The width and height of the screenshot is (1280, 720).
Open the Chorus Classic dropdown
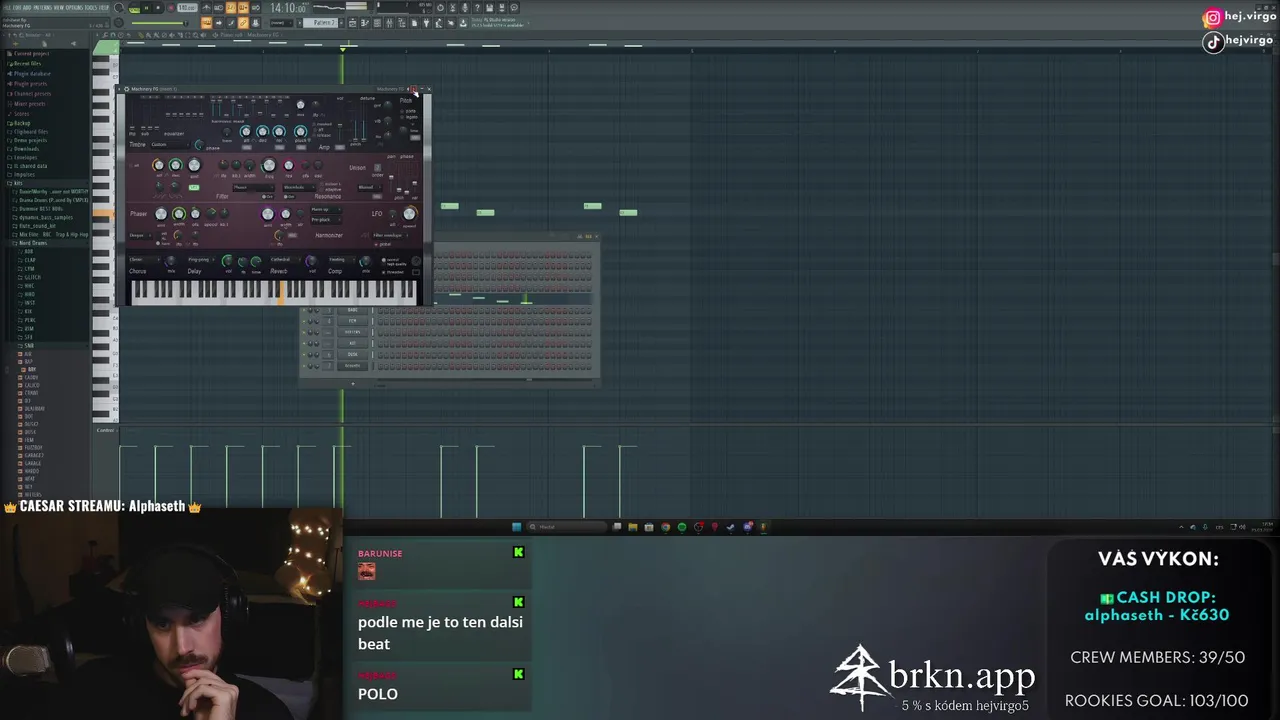coord(145,259)
